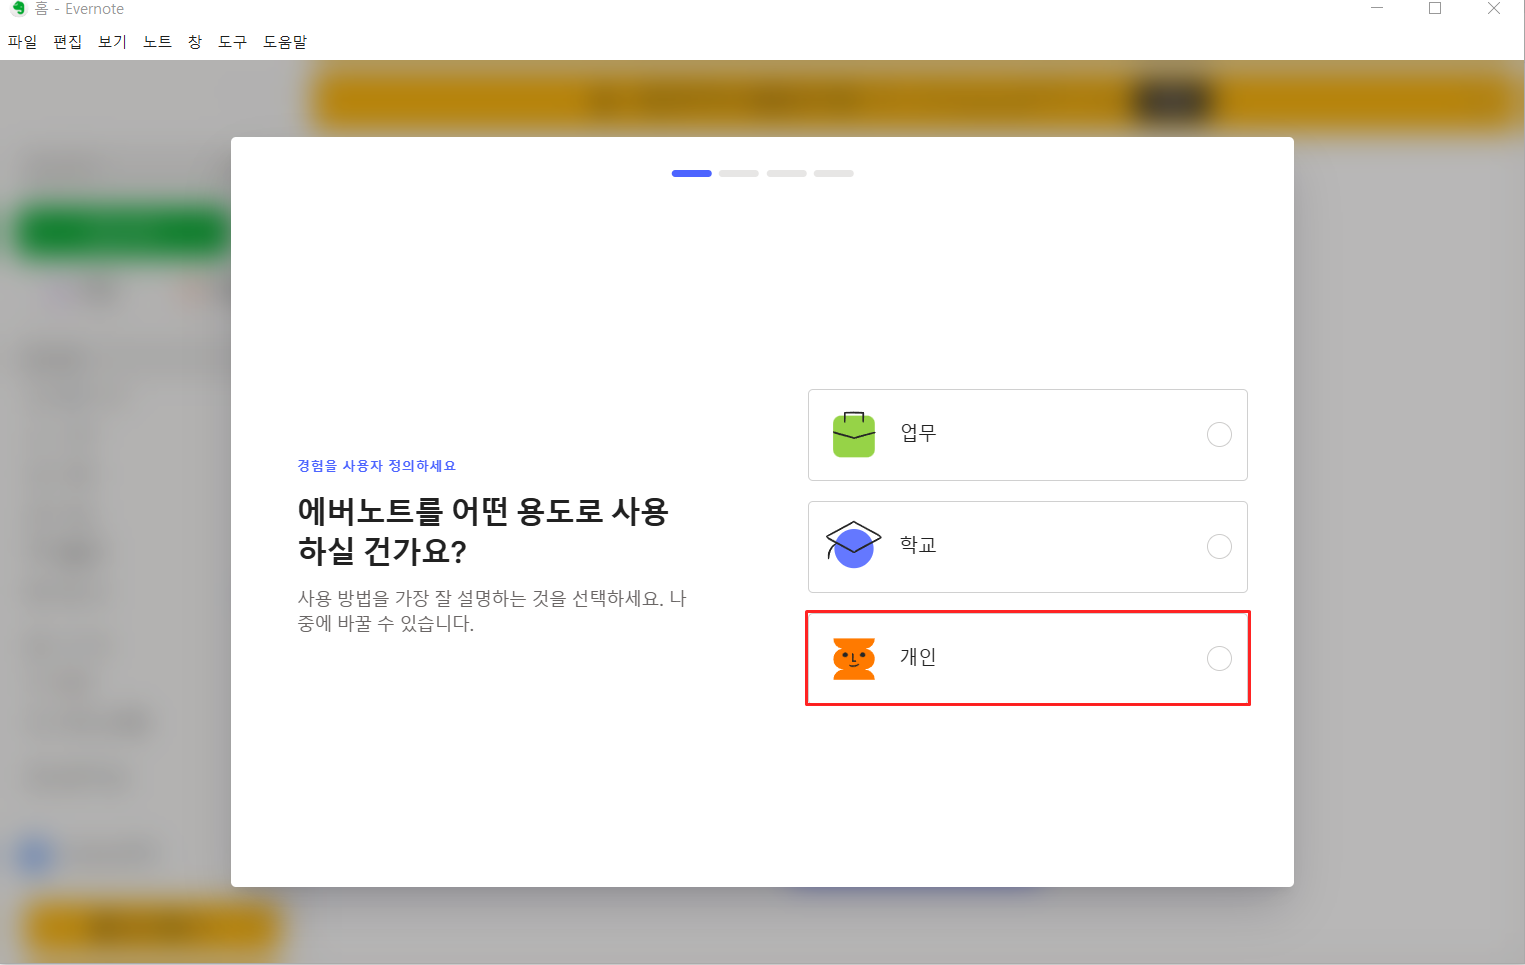This screenshot has height=965, width=1525.
Task: Open the 노트 menu
Action: pos(157,42)
